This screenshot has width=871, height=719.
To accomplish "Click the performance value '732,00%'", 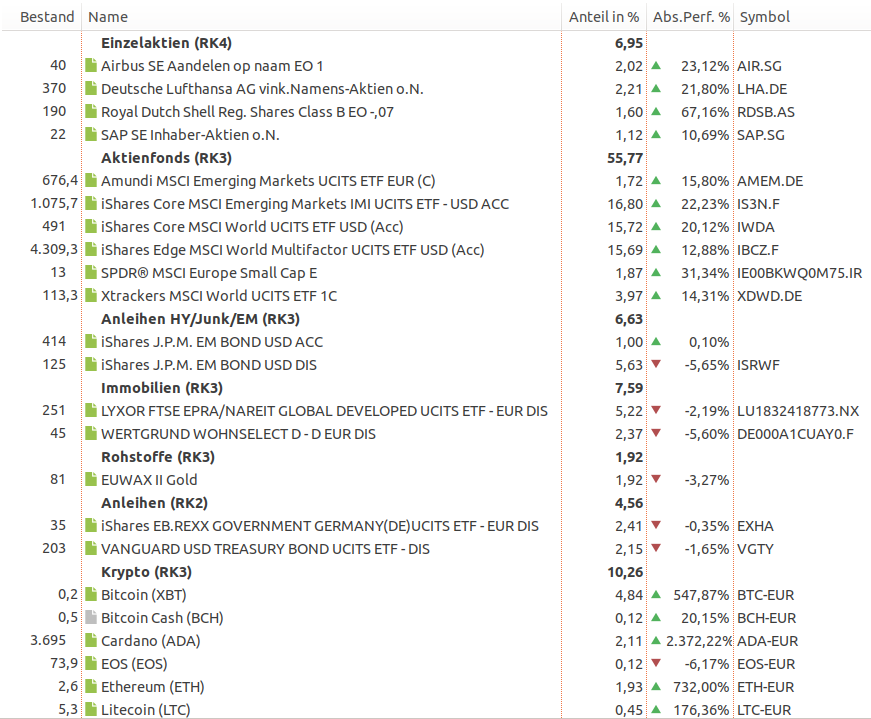I will [x=701, y=687].
